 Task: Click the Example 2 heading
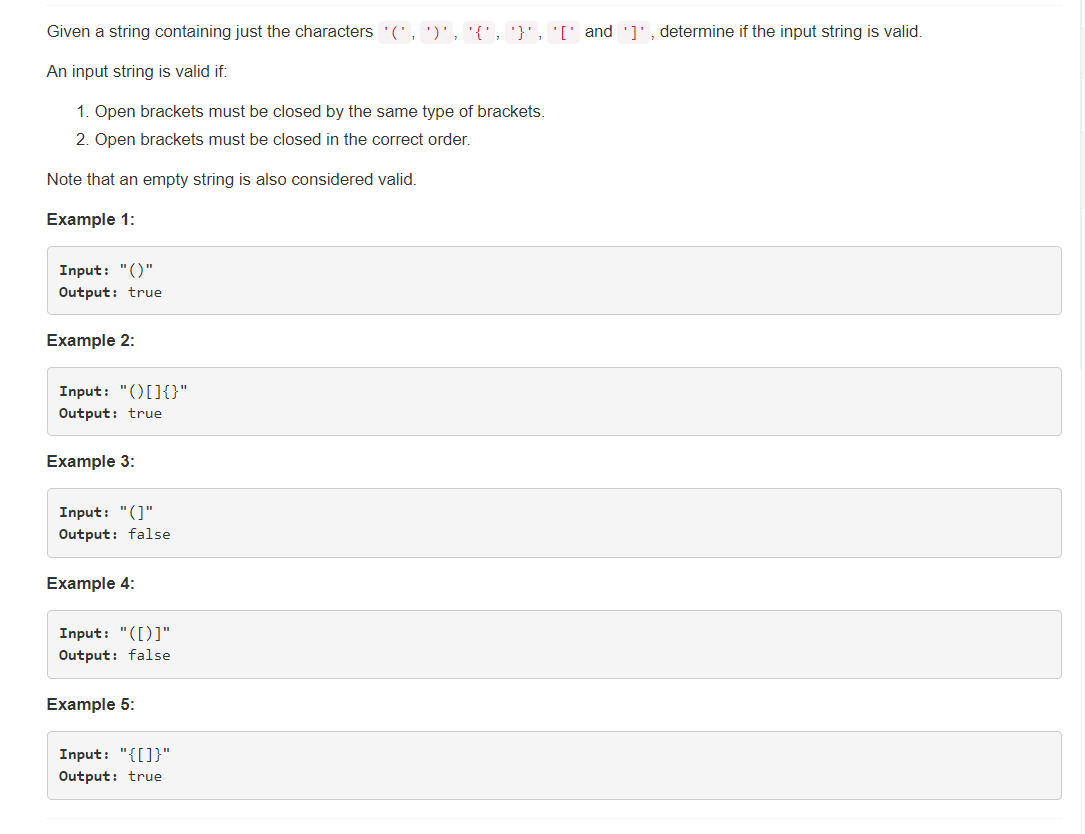click(x=91, y=341)
